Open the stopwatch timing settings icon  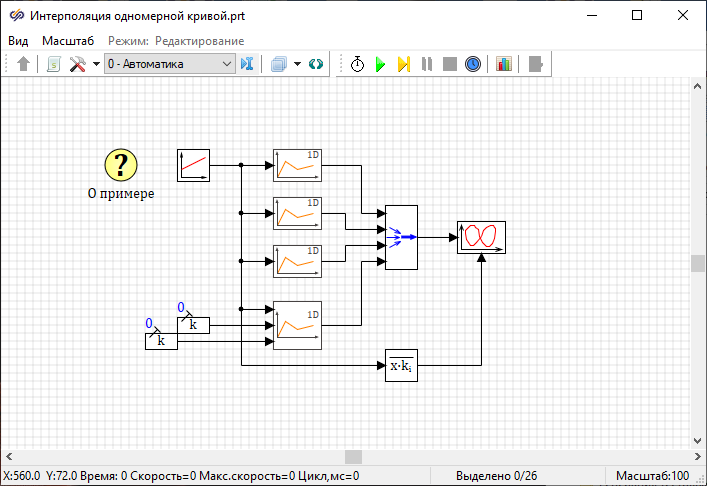357,64
